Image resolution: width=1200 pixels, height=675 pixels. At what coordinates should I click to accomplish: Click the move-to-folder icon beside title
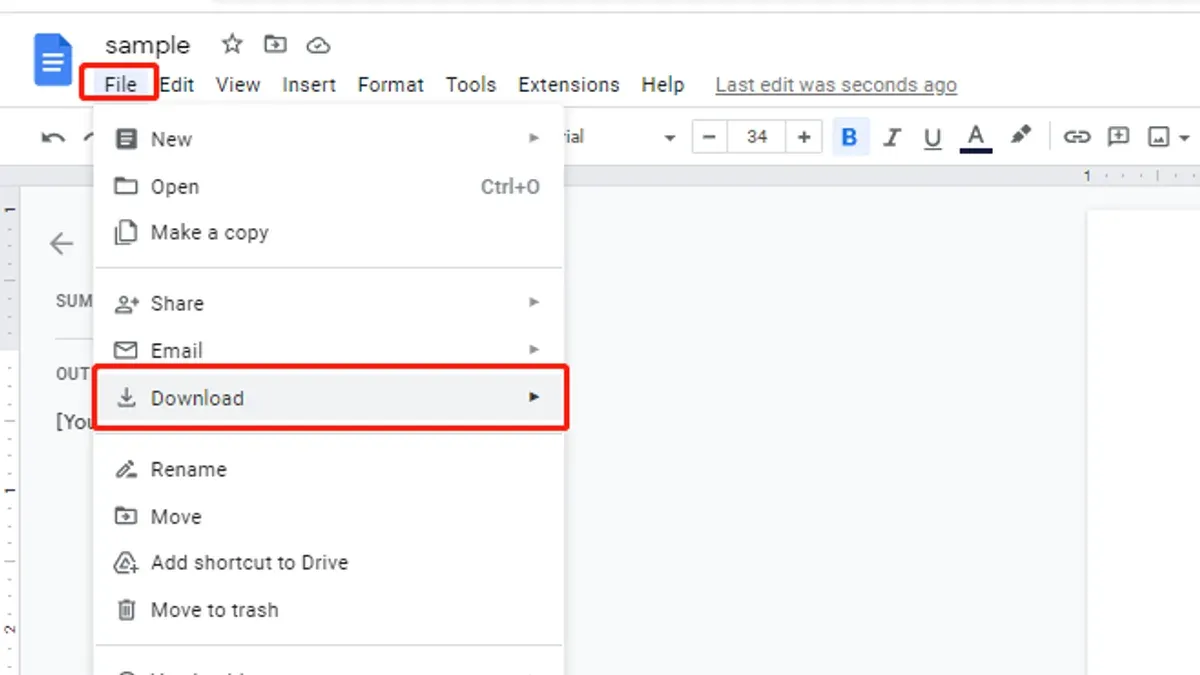coord(275,44)
